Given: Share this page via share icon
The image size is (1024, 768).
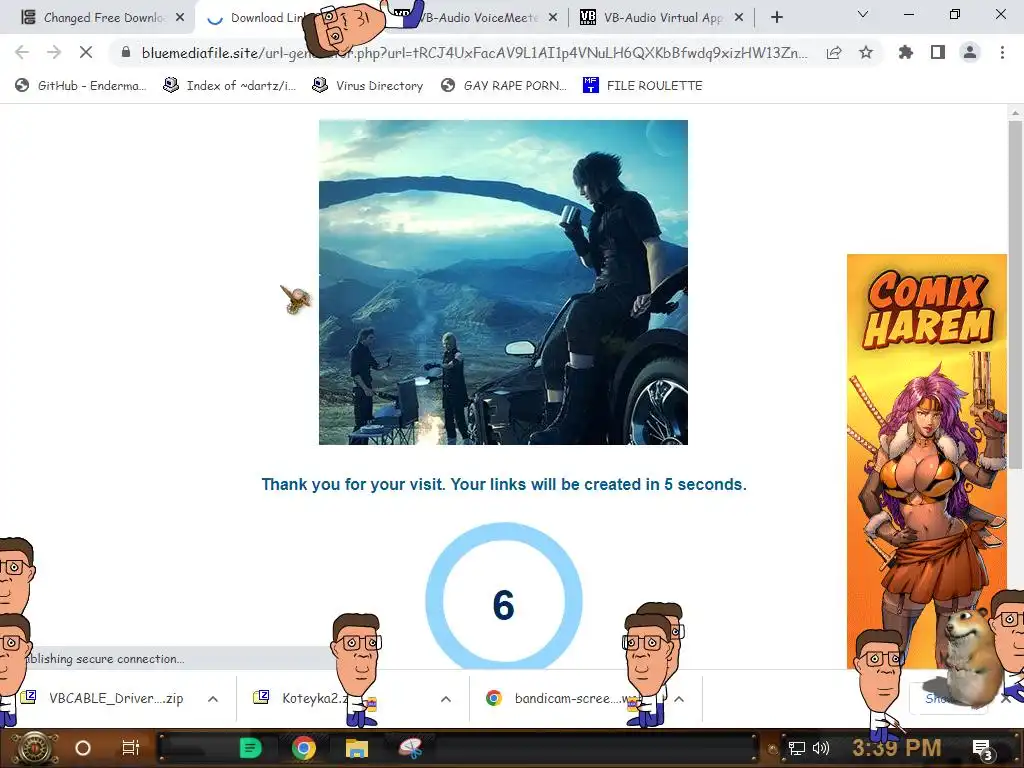Looking at the screenshot, I should coord(834,53).
